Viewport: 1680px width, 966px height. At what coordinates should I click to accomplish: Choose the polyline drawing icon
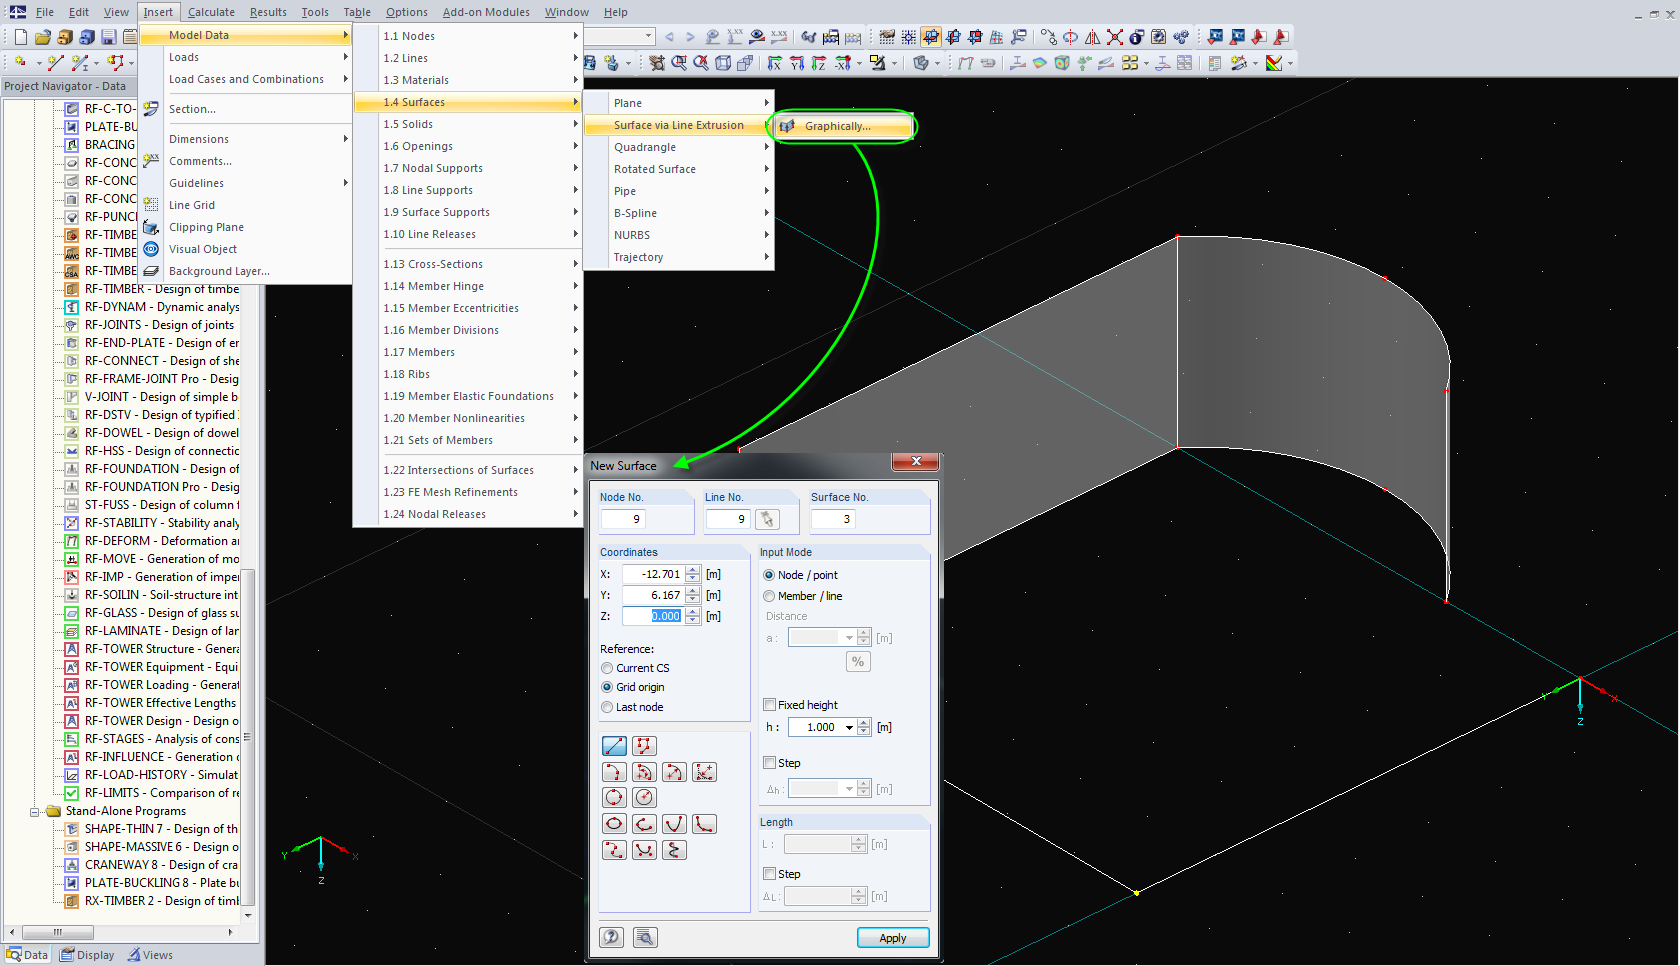pos(644,746)
